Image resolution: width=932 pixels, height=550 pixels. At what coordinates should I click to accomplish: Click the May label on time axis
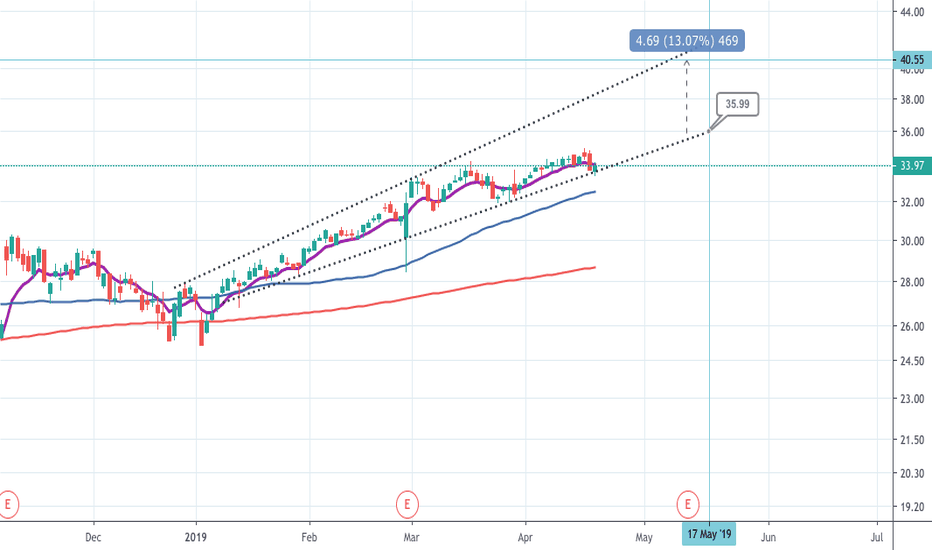(x=644, y=538)
